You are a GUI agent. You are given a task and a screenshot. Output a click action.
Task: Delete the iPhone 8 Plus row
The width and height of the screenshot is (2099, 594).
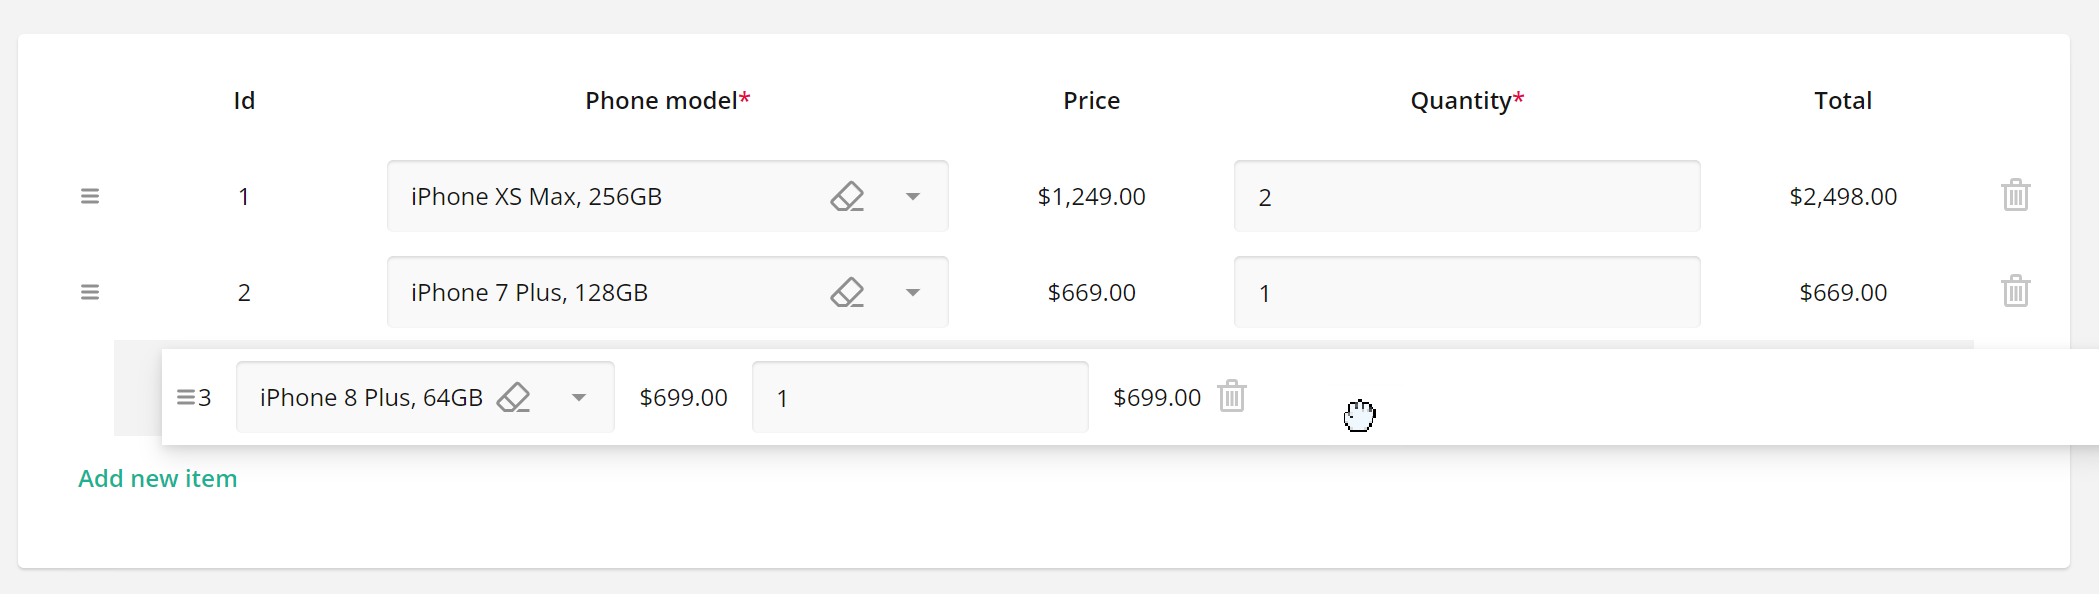pos(1232,396)
